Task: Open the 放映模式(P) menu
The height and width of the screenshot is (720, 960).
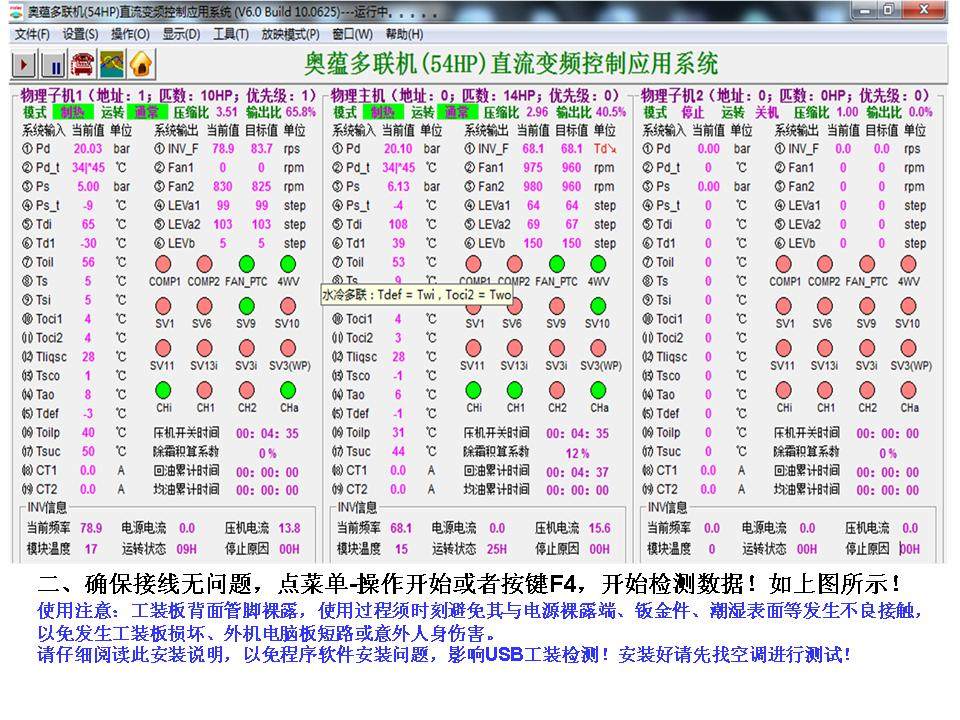Action: pyautogui.click(x=290, y=34)
